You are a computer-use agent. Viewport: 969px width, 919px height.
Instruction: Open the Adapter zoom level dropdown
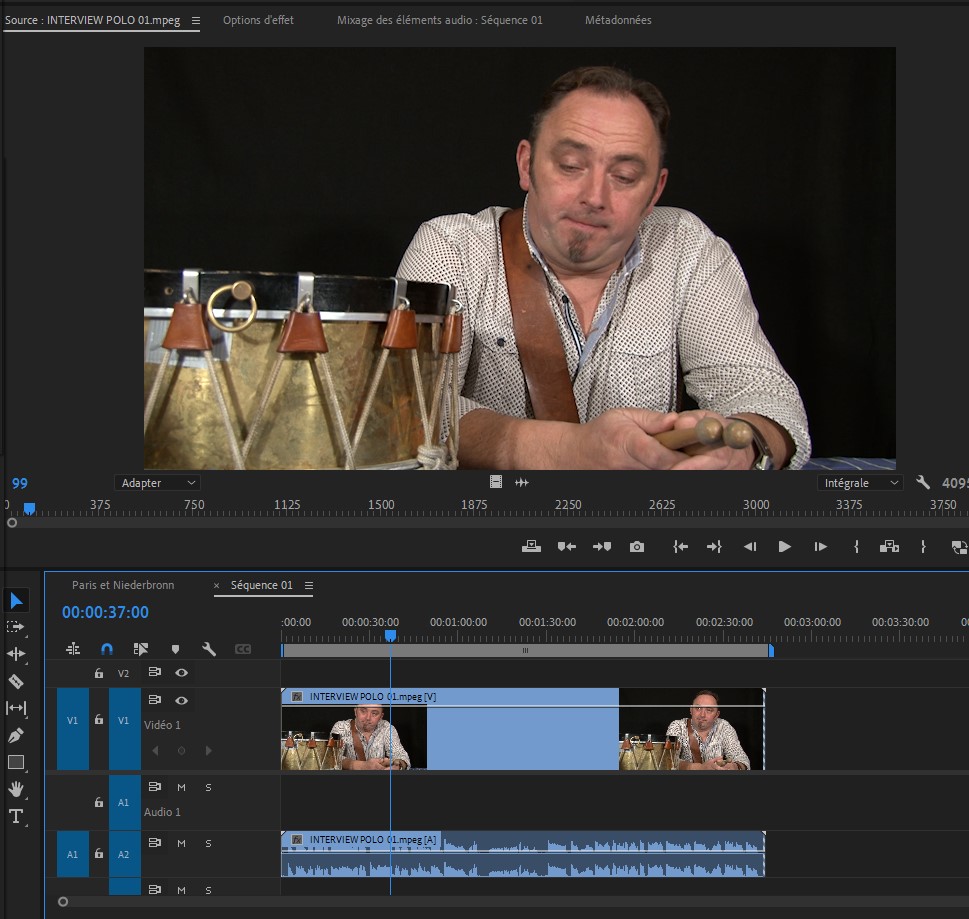(157, 483)
